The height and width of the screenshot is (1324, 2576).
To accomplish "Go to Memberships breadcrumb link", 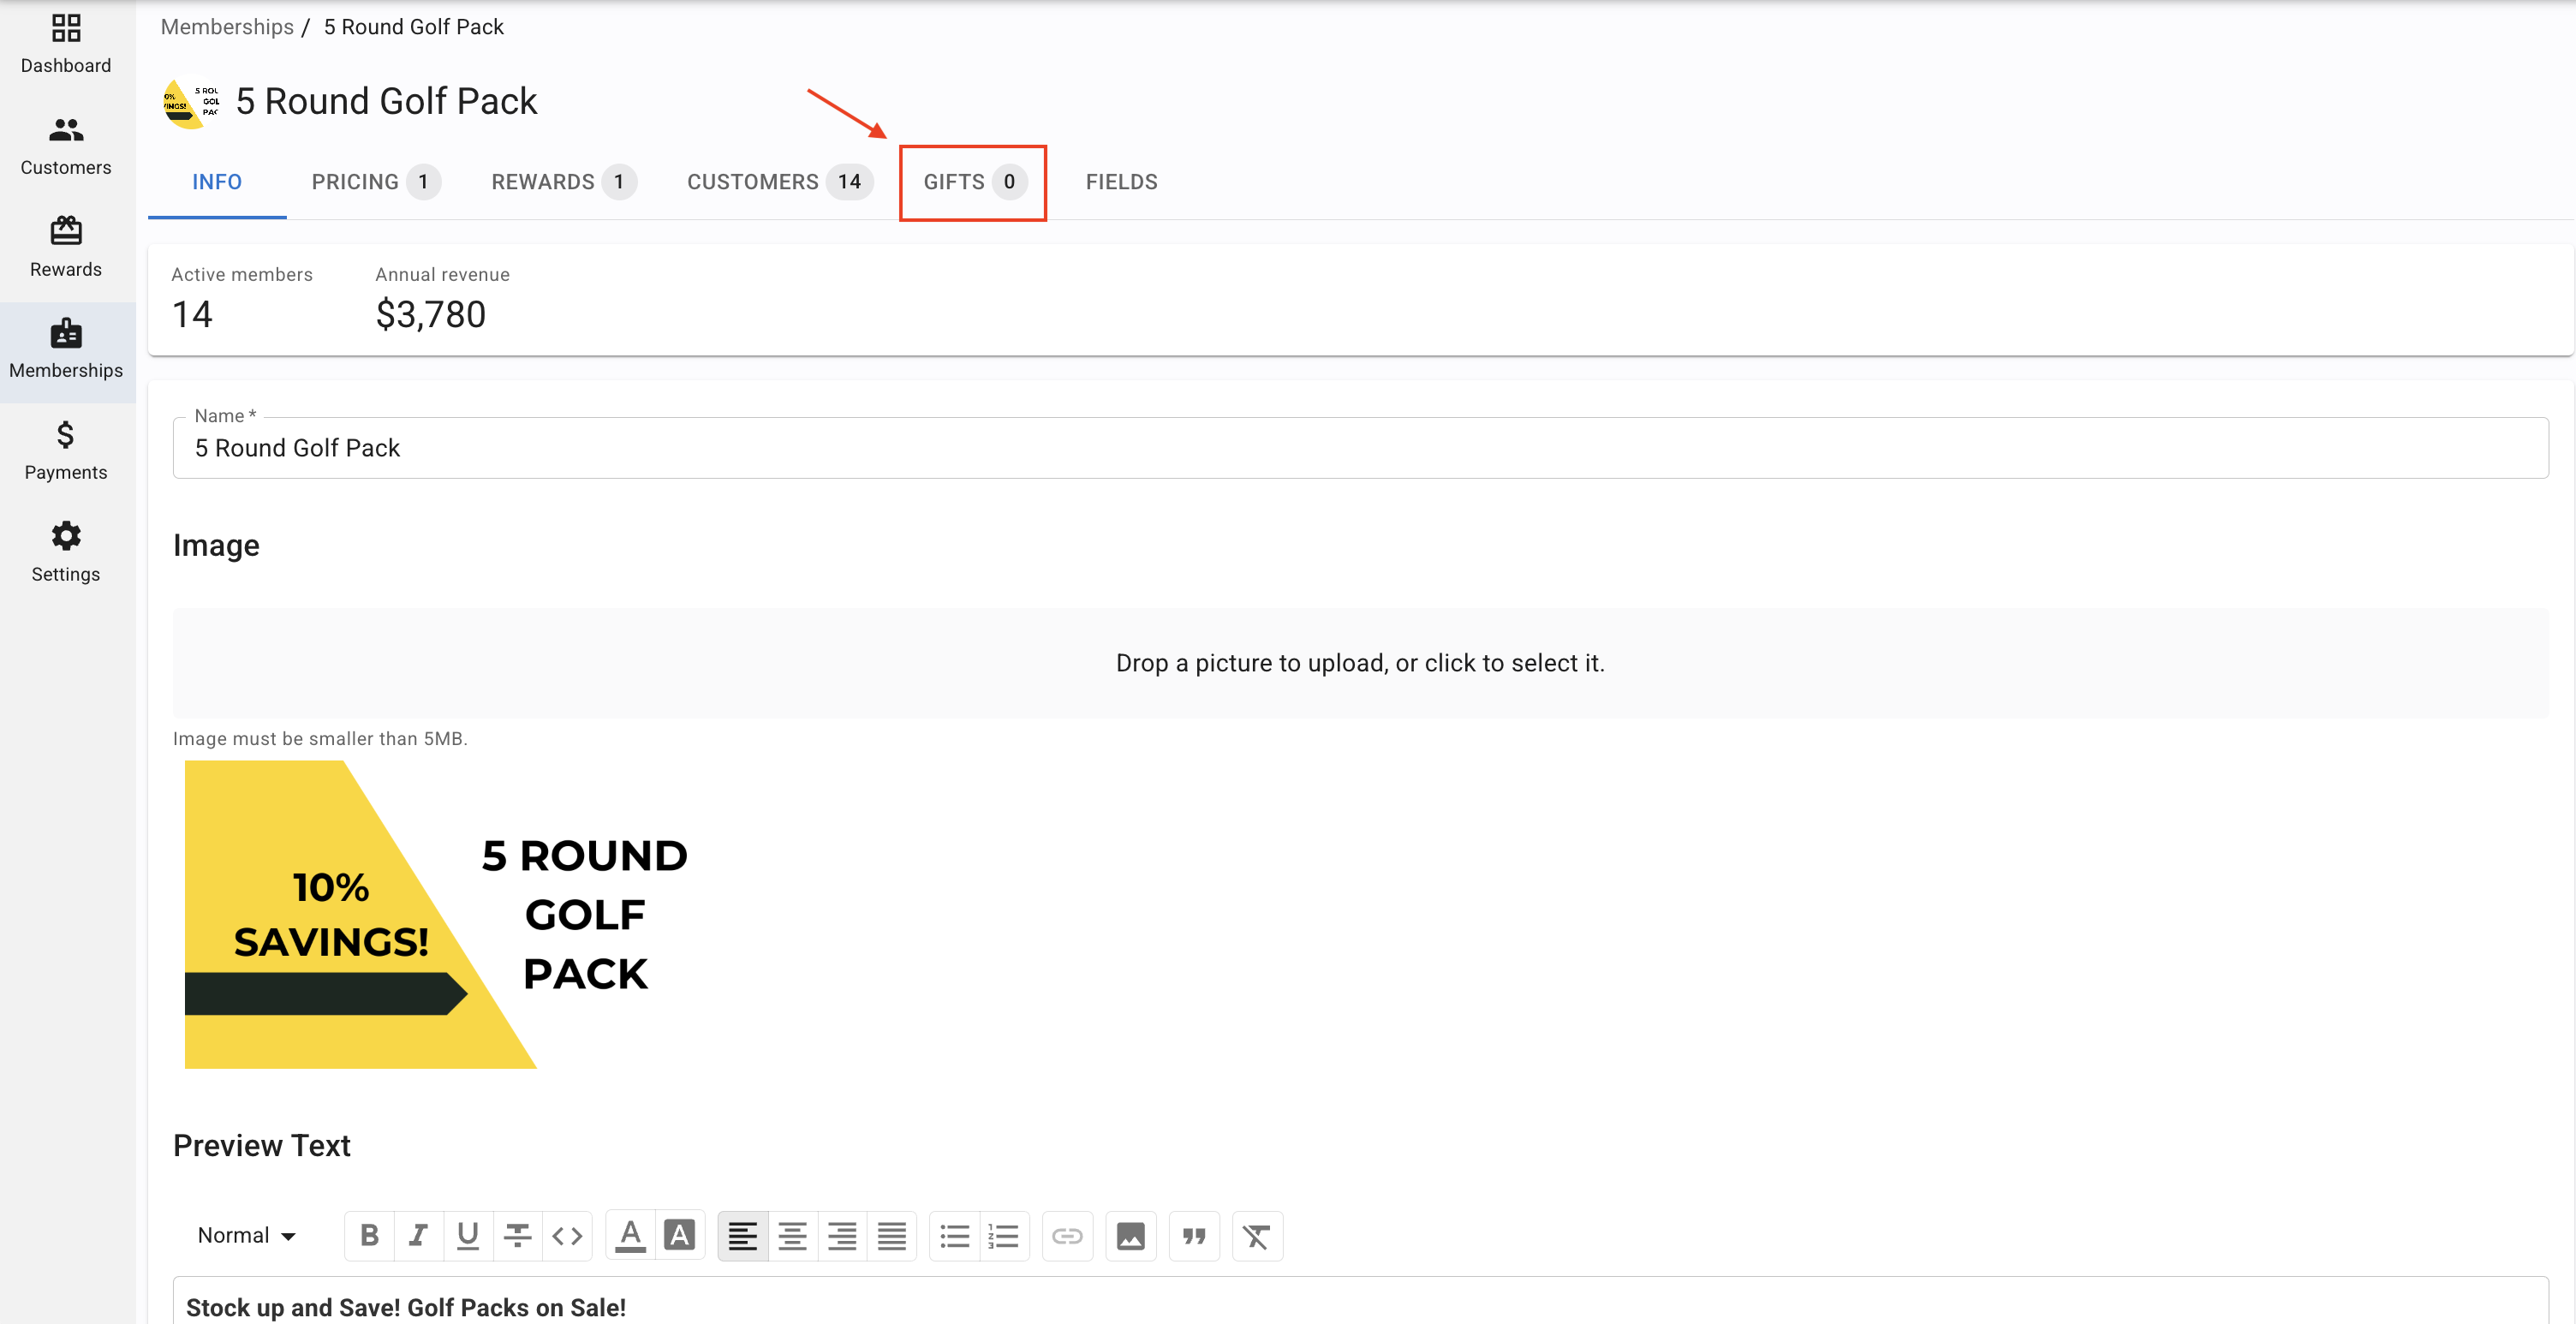I will click(227, 27).
